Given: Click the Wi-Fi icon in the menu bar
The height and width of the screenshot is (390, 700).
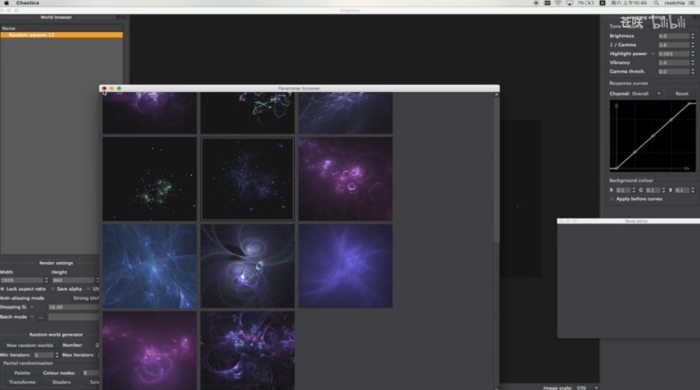Looking at the screenshot, I should coord(558,3).
